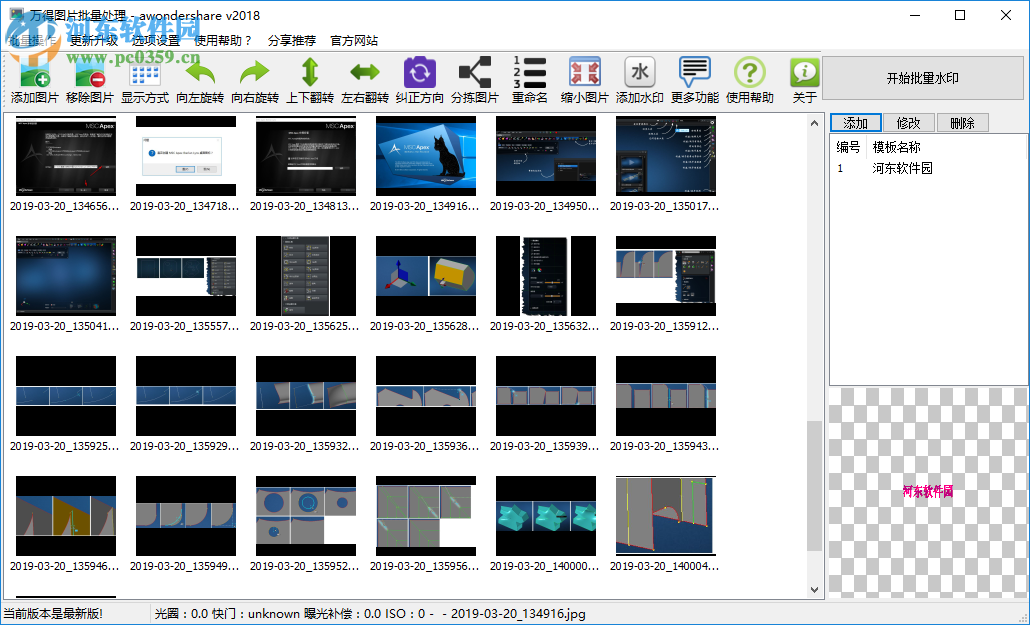This screenshot has height=625, width=1030.
Task: Flip horizontally using 左右翻转 icon
Action: coord(364,74)
